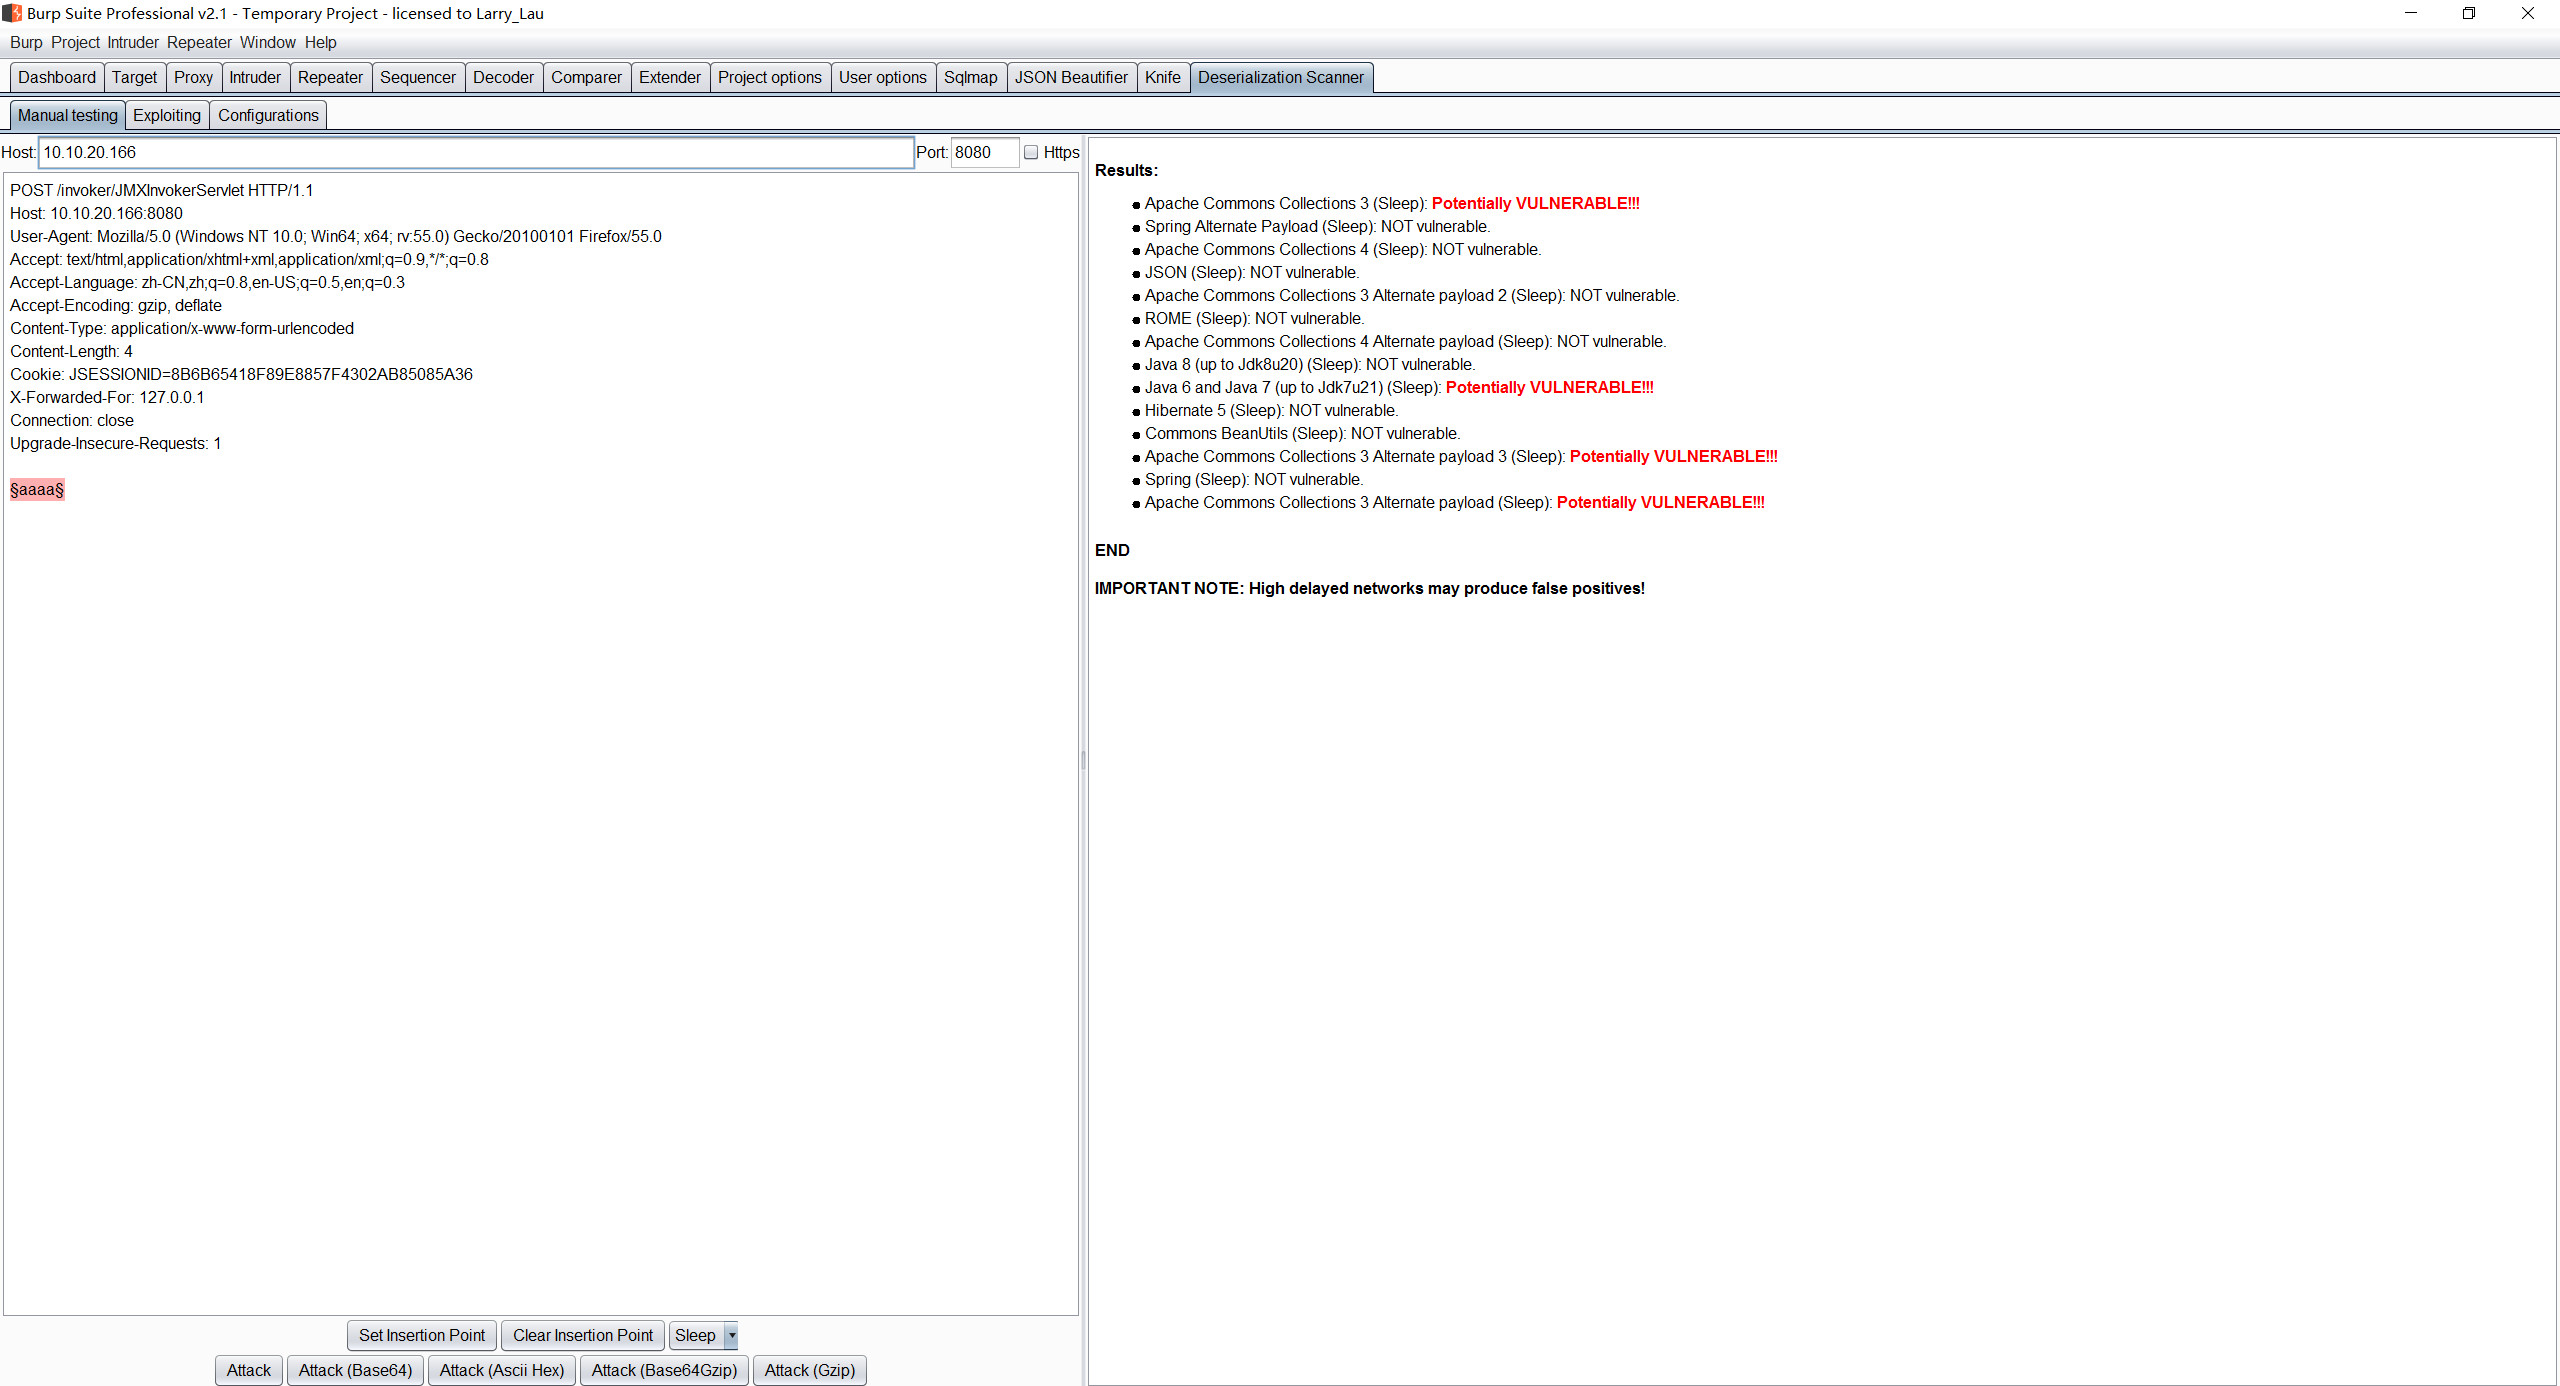Open the JSON Beautifier tab
Viewport: 2560px width, 1386px height.
pyautogui.click(x=1071, y=77)
